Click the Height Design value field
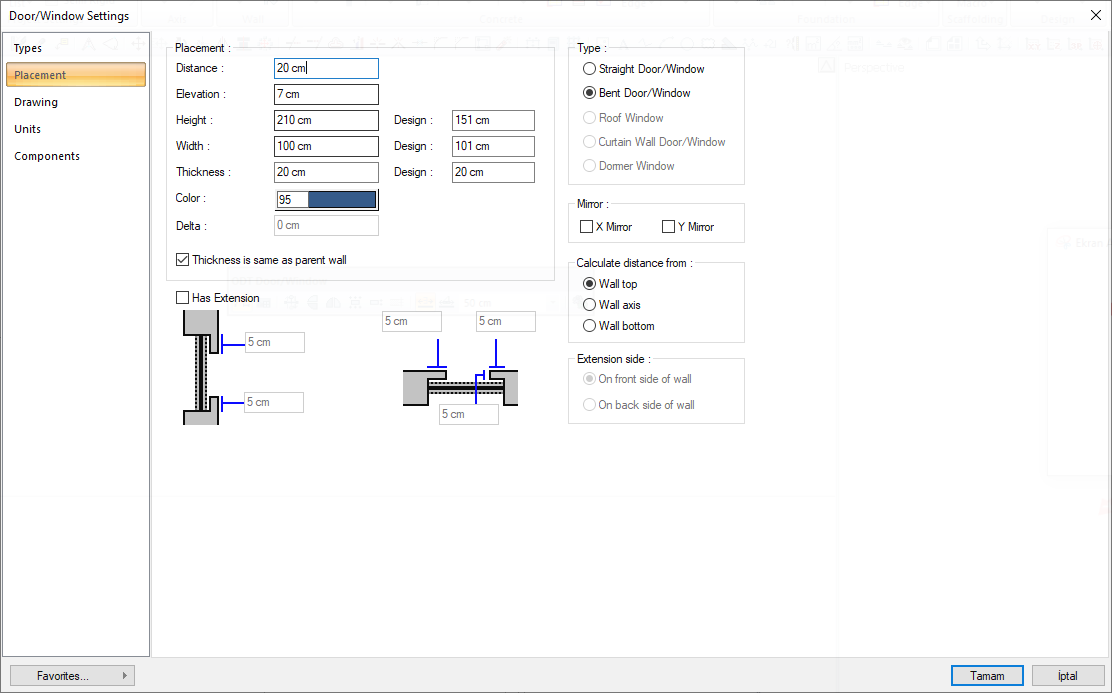Image resolution: width=1112 pixels, height=693 pixels. [x=493, y=120]
